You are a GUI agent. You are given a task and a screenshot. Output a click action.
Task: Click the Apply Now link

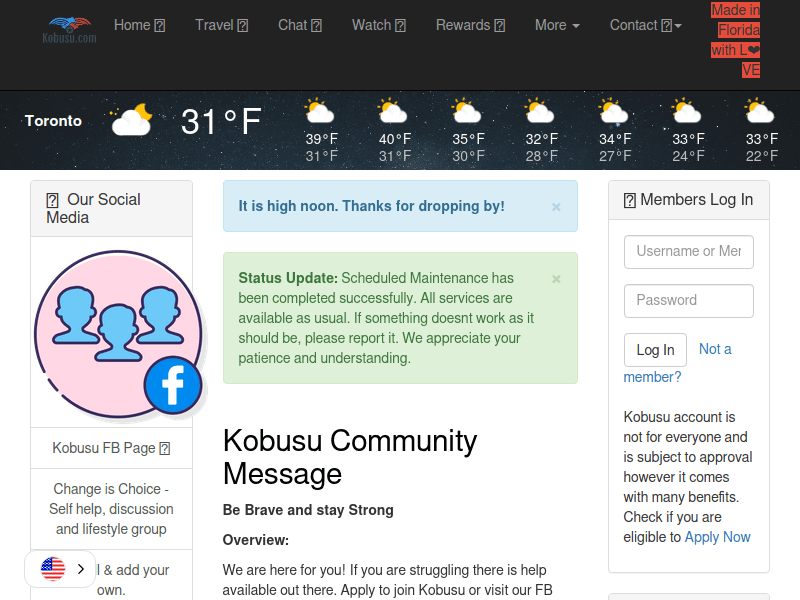pos(718,537)
